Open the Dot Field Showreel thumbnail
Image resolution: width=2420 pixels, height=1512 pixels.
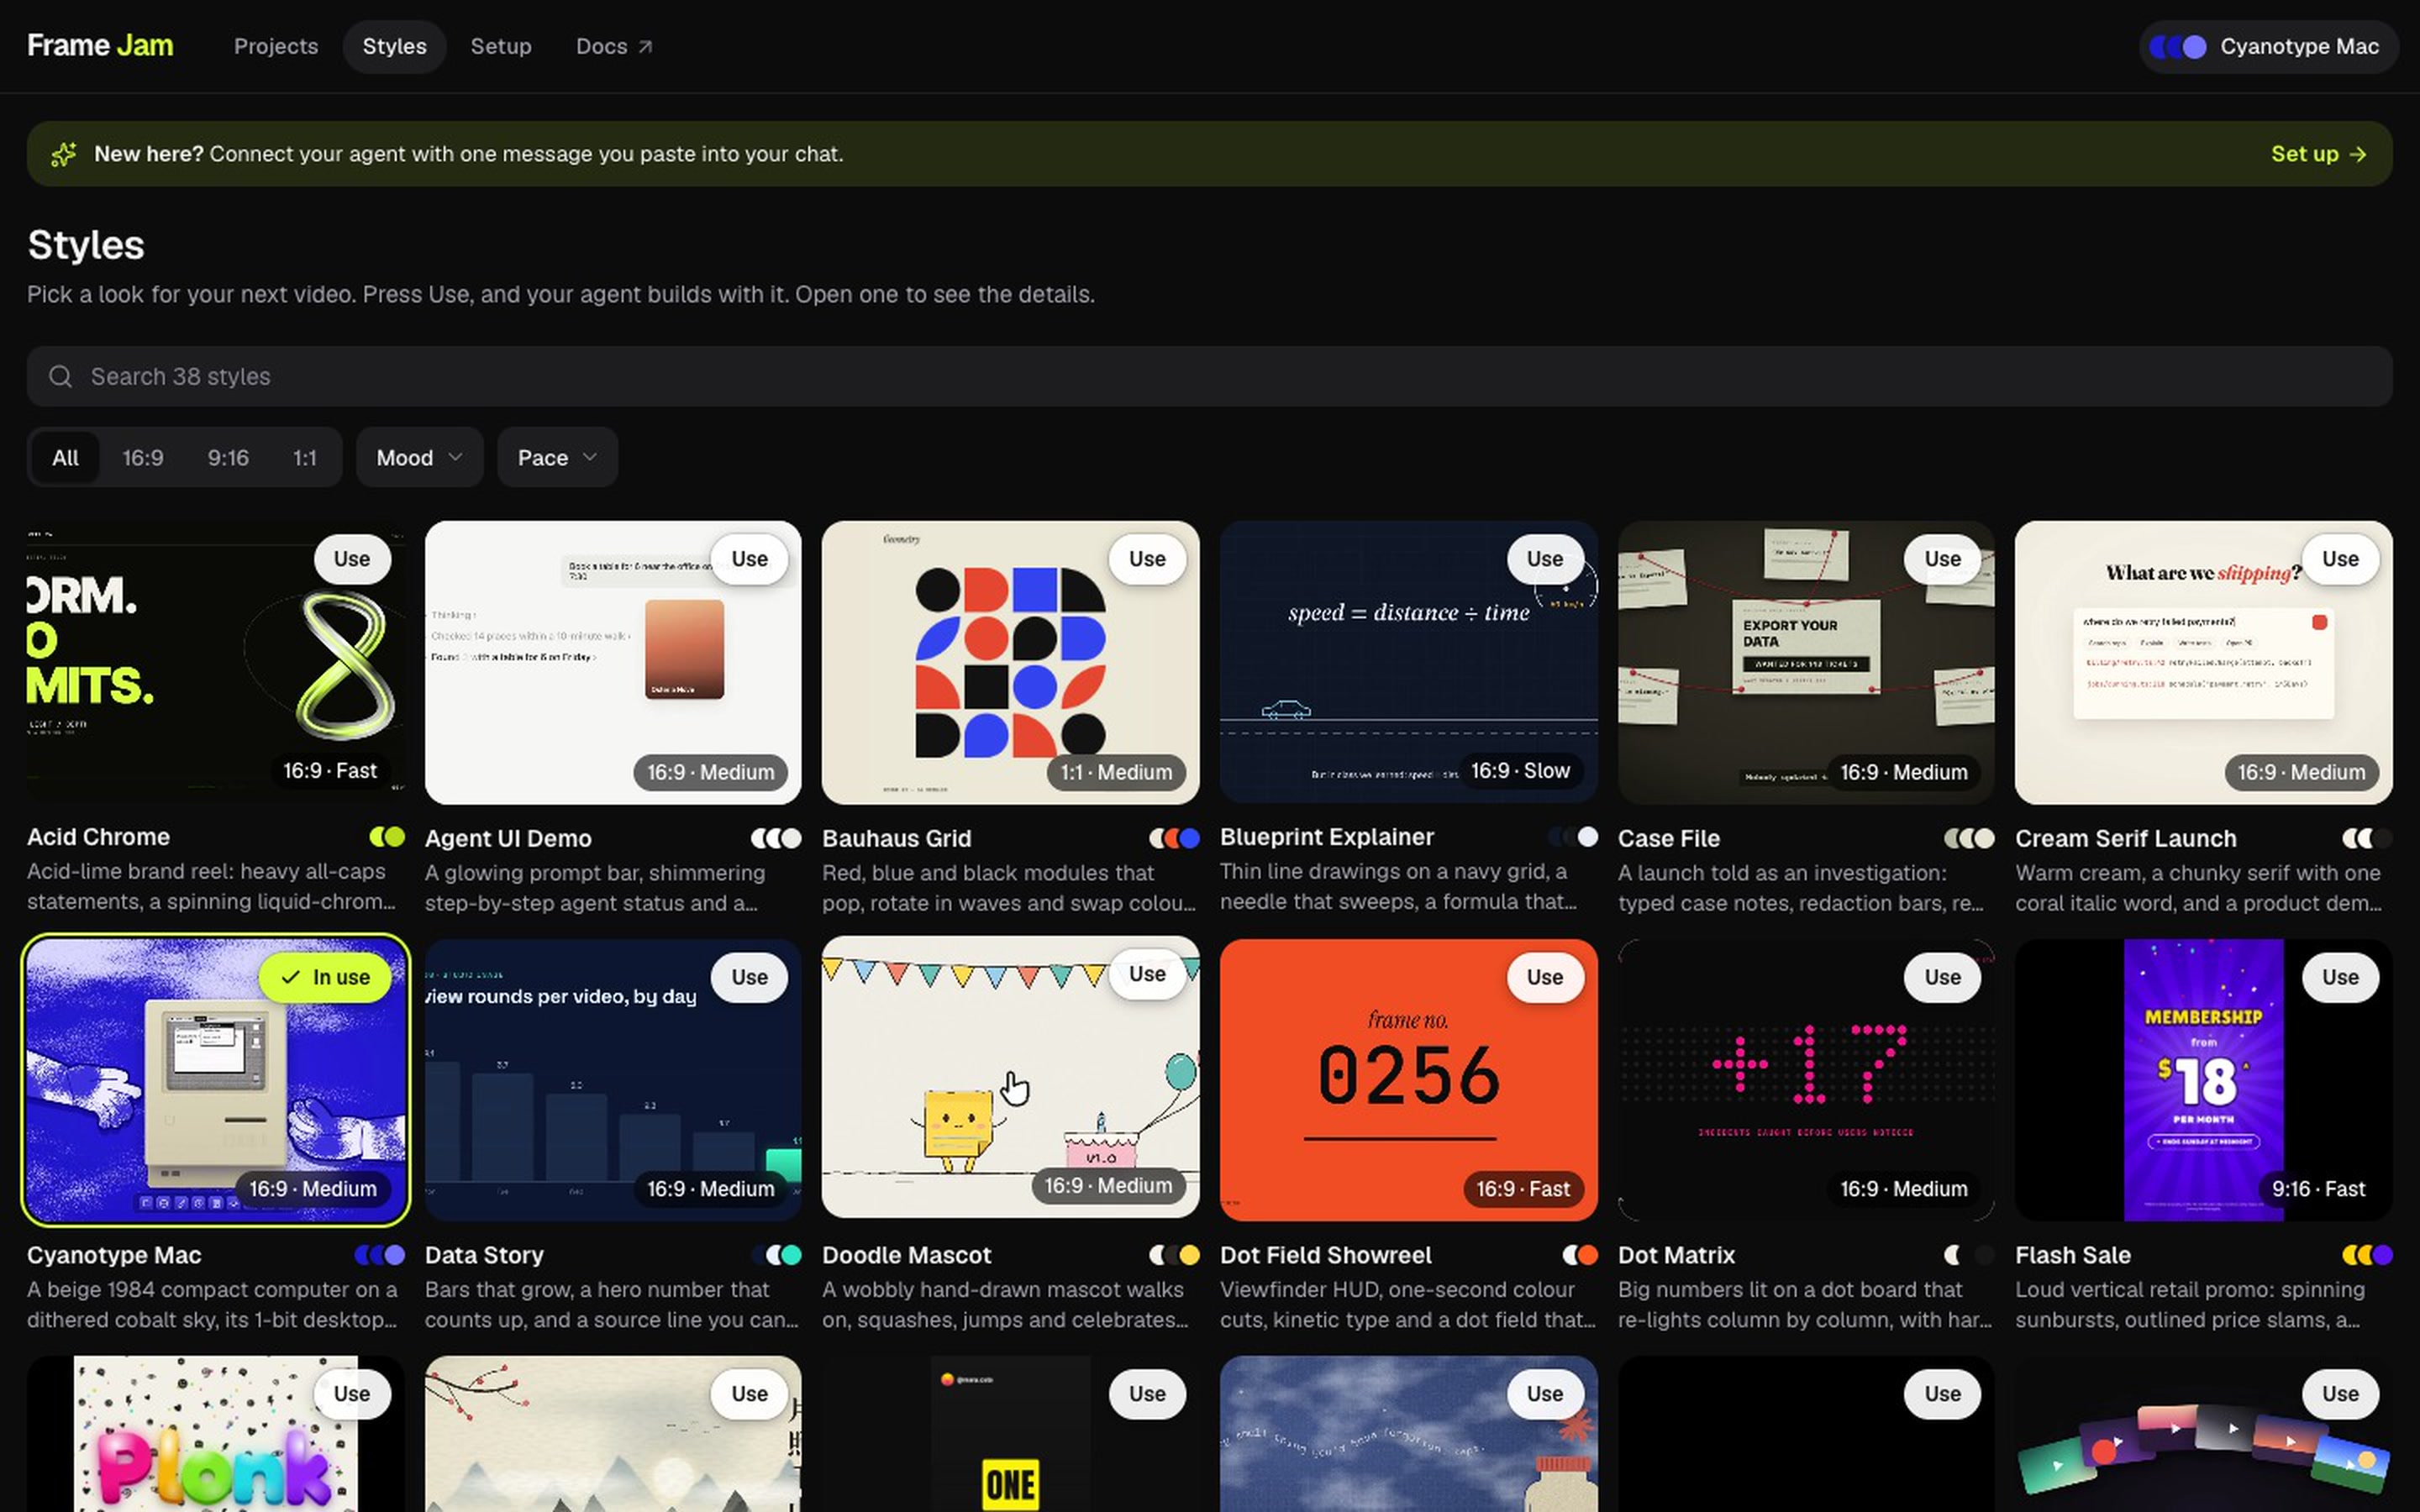click(1408, 1079)
